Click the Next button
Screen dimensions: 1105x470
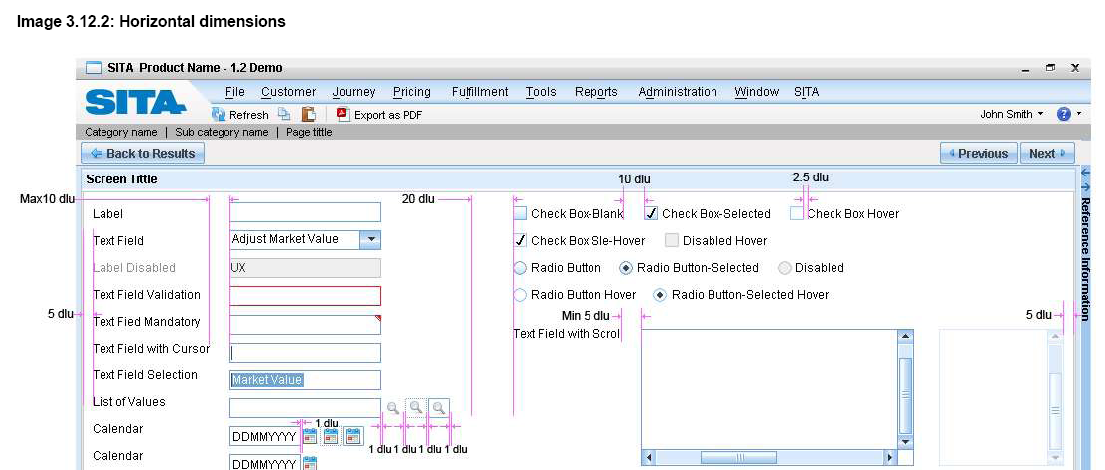coord(1047,154)
